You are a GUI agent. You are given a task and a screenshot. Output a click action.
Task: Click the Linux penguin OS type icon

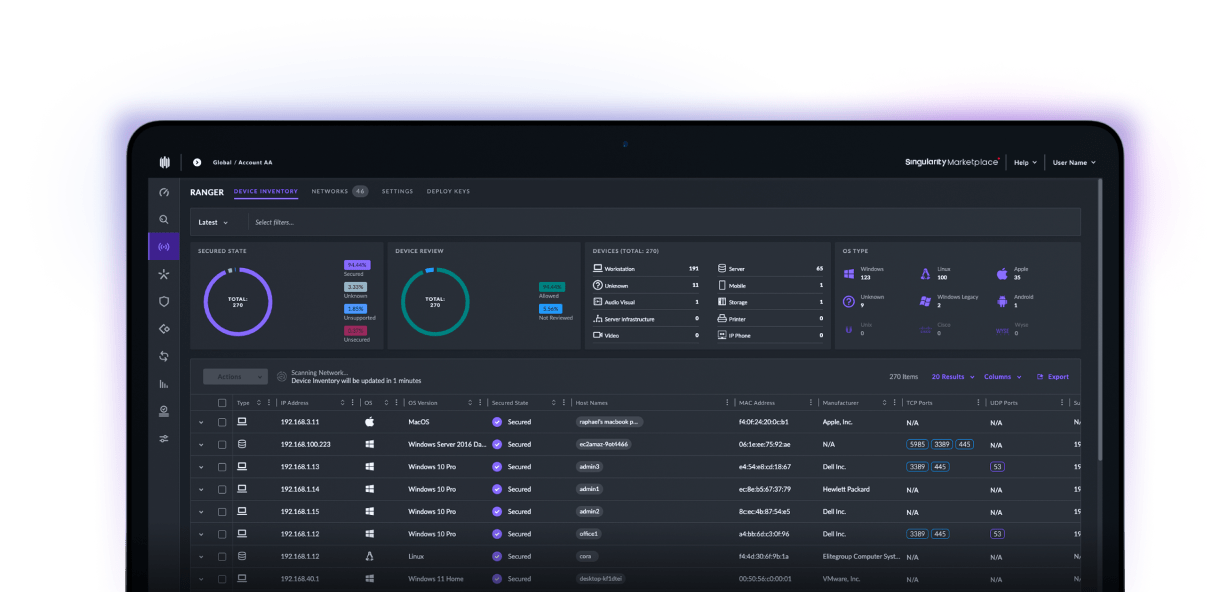pyautogui.click(x=925, y=273)
